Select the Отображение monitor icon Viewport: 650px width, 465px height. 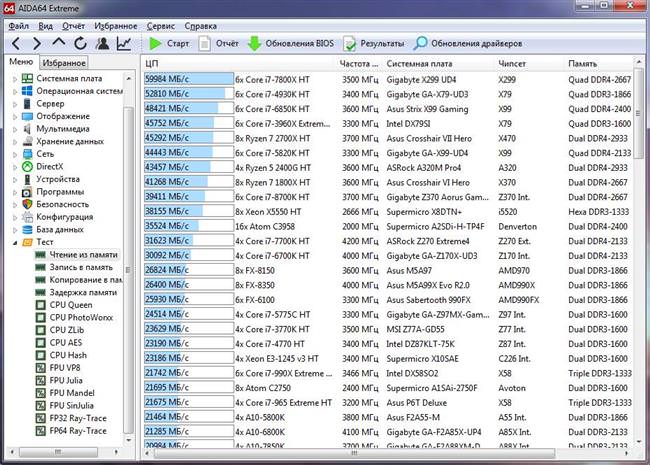coord(27,116)
